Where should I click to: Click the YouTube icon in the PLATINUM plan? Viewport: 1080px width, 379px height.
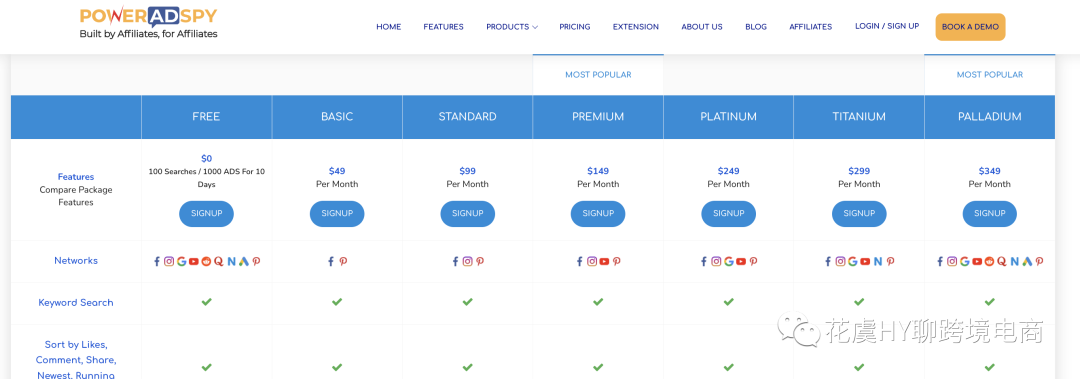click(741, 261)
